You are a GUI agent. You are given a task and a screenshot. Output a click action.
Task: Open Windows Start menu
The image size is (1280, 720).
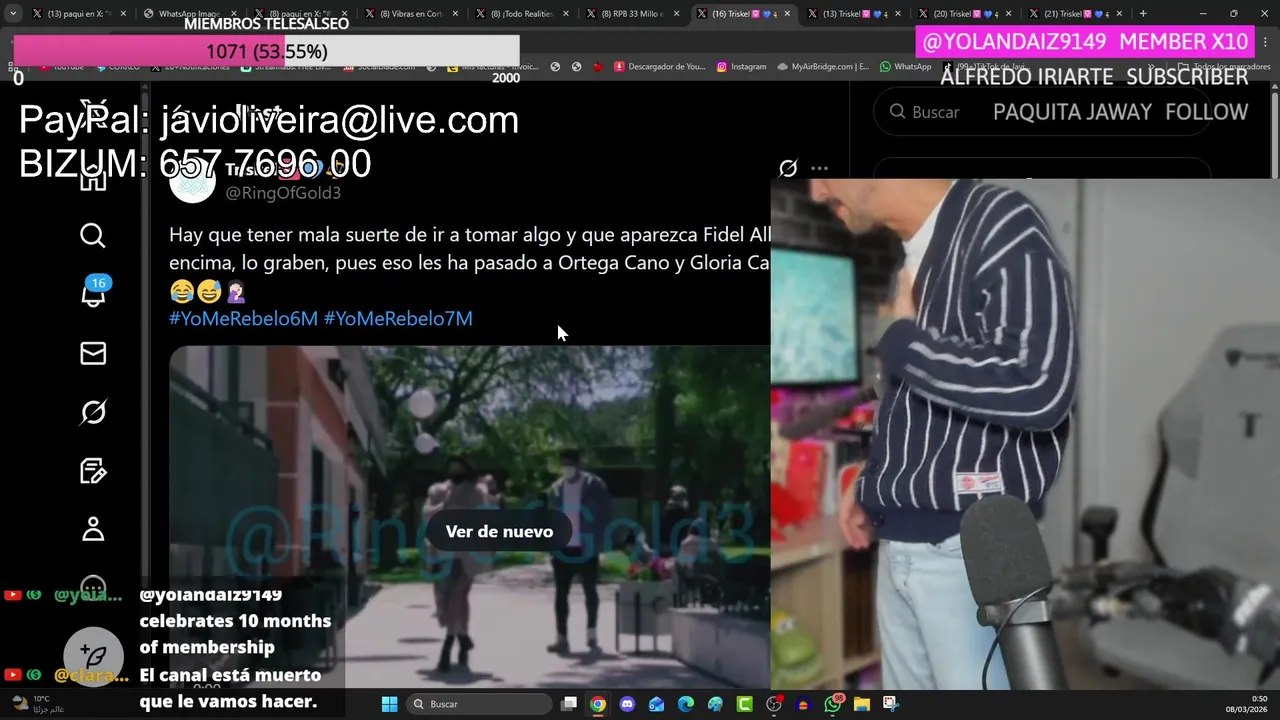pyautogui.click(x=389, y=704)
